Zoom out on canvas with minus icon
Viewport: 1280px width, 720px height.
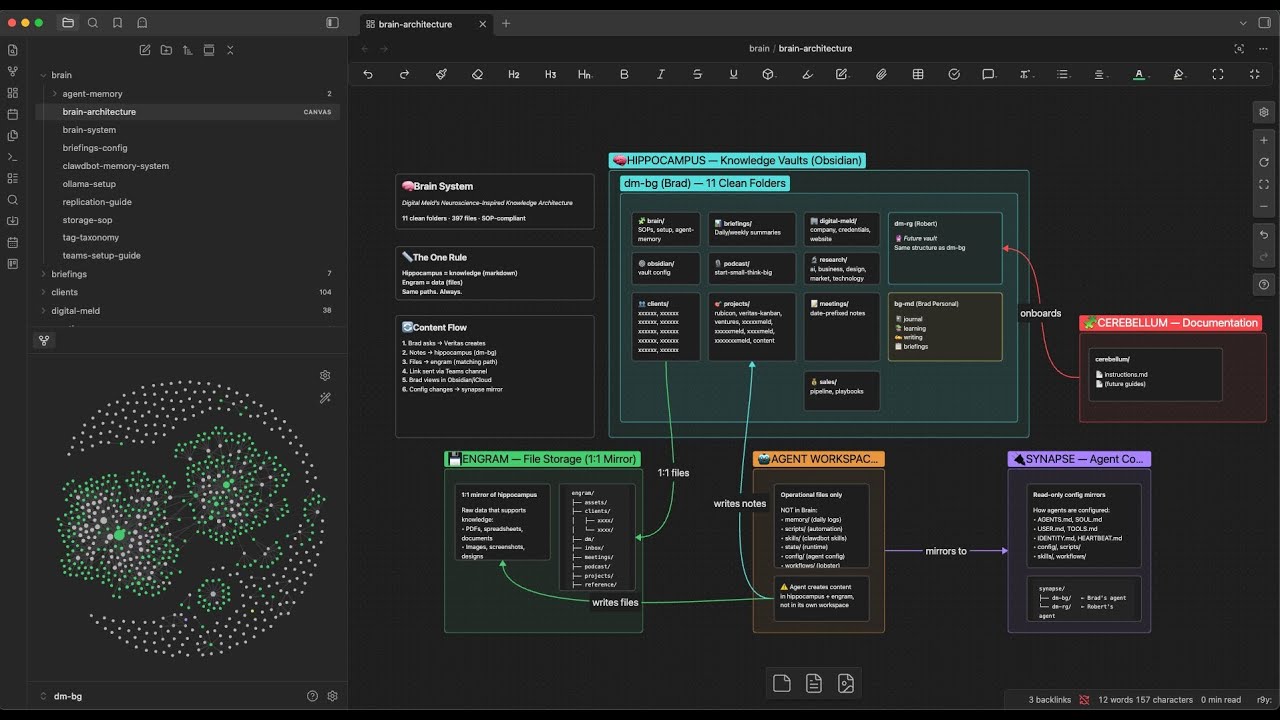coord(1264,206)
